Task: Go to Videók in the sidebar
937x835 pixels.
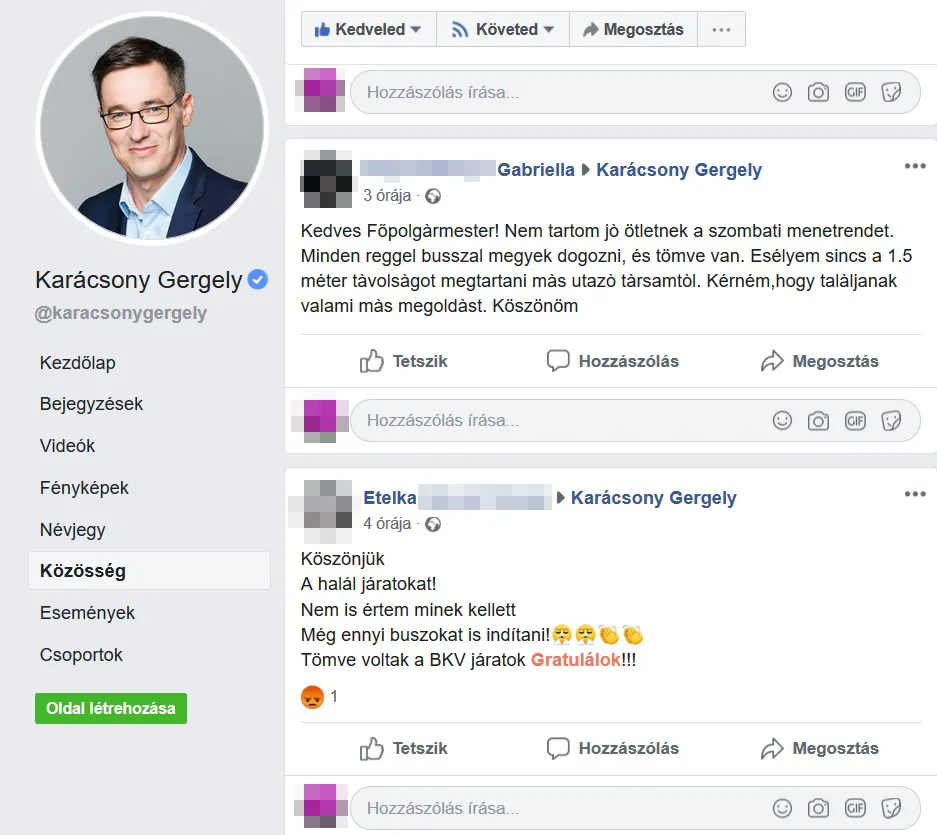Action: pyautogui.click(x=68, y=446)
